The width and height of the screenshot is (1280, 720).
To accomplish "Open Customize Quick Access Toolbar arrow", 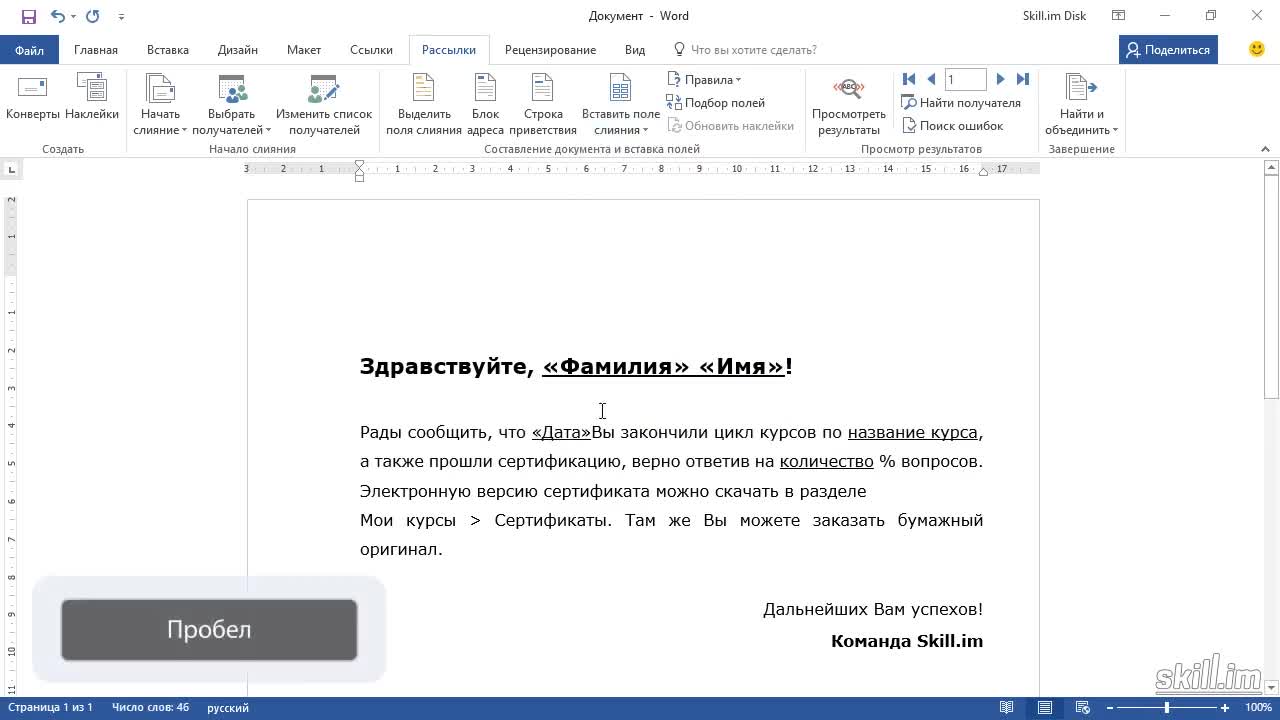I will tap(121, 17).
